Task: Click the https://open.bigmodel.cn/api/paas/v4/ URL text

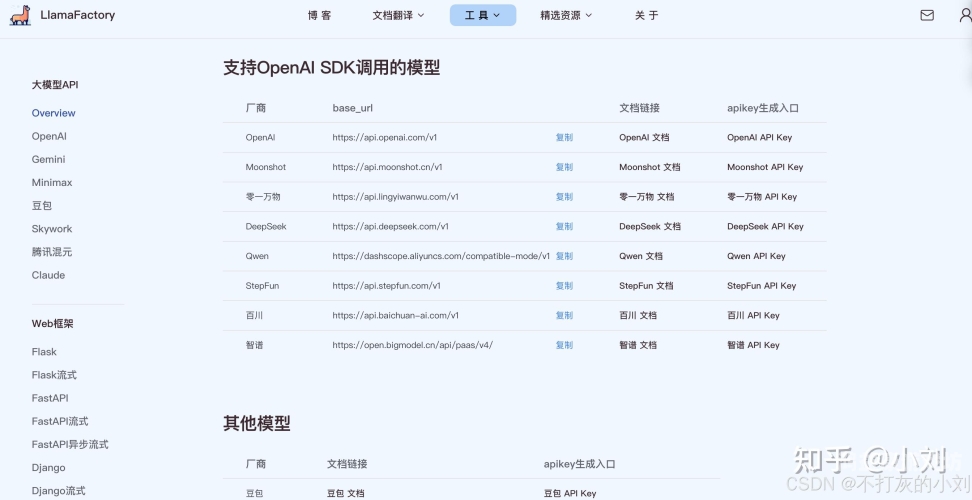Action: click(413, 345)
